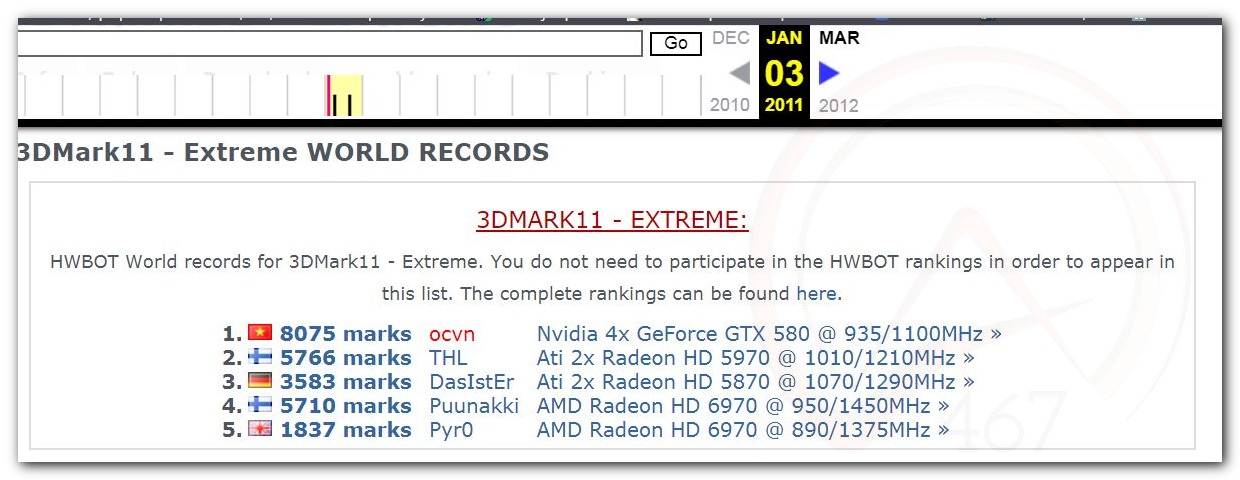Click highlighted JAN 03 2011 capture date
This screenshot has width=1240, height=480.
pyautogui.click(x=784, y=72)
